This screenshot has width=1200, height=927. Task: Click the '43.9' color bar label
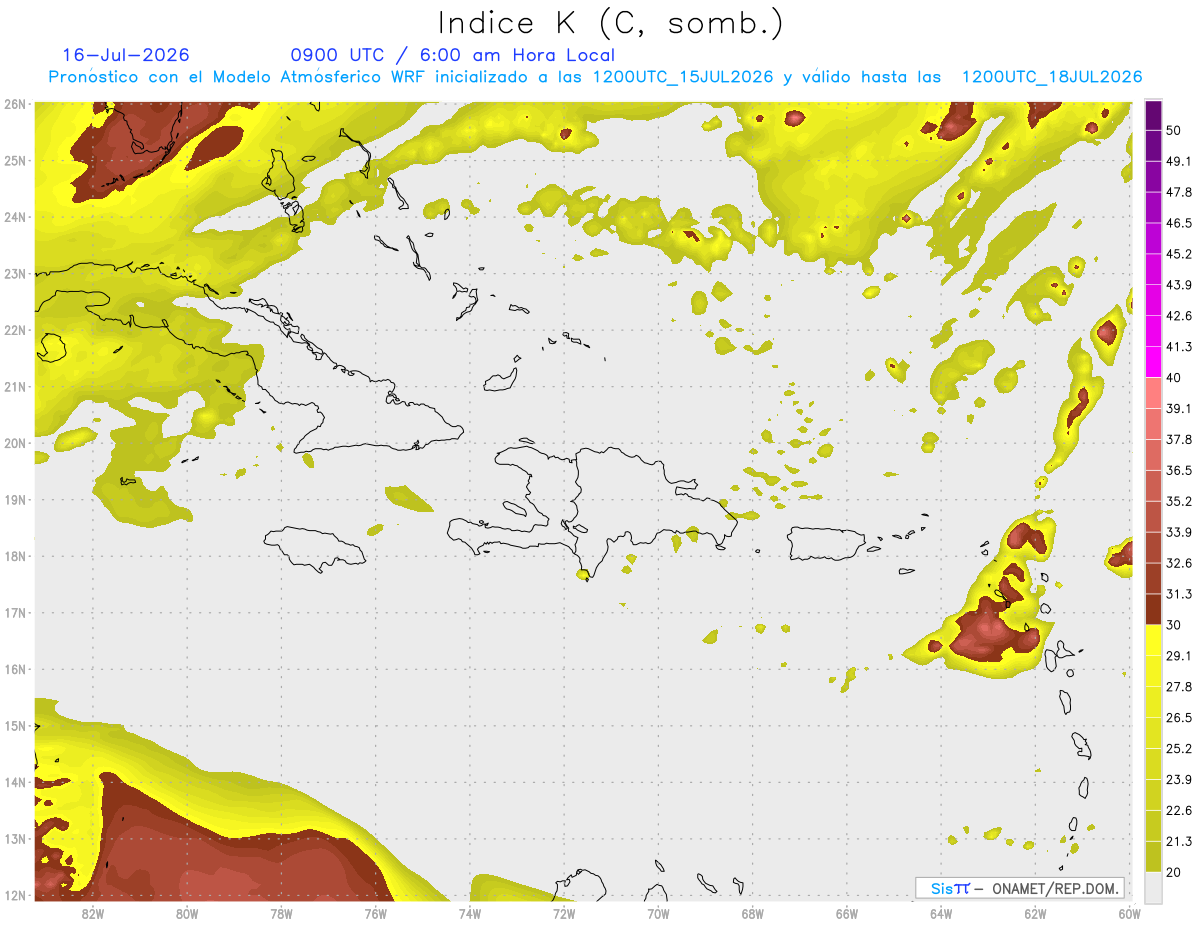click(1179, 285)
